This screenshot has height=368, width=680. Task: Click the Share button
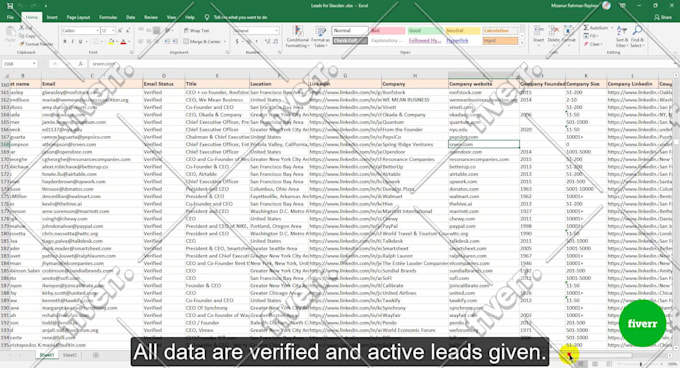[x=663, y=17]
